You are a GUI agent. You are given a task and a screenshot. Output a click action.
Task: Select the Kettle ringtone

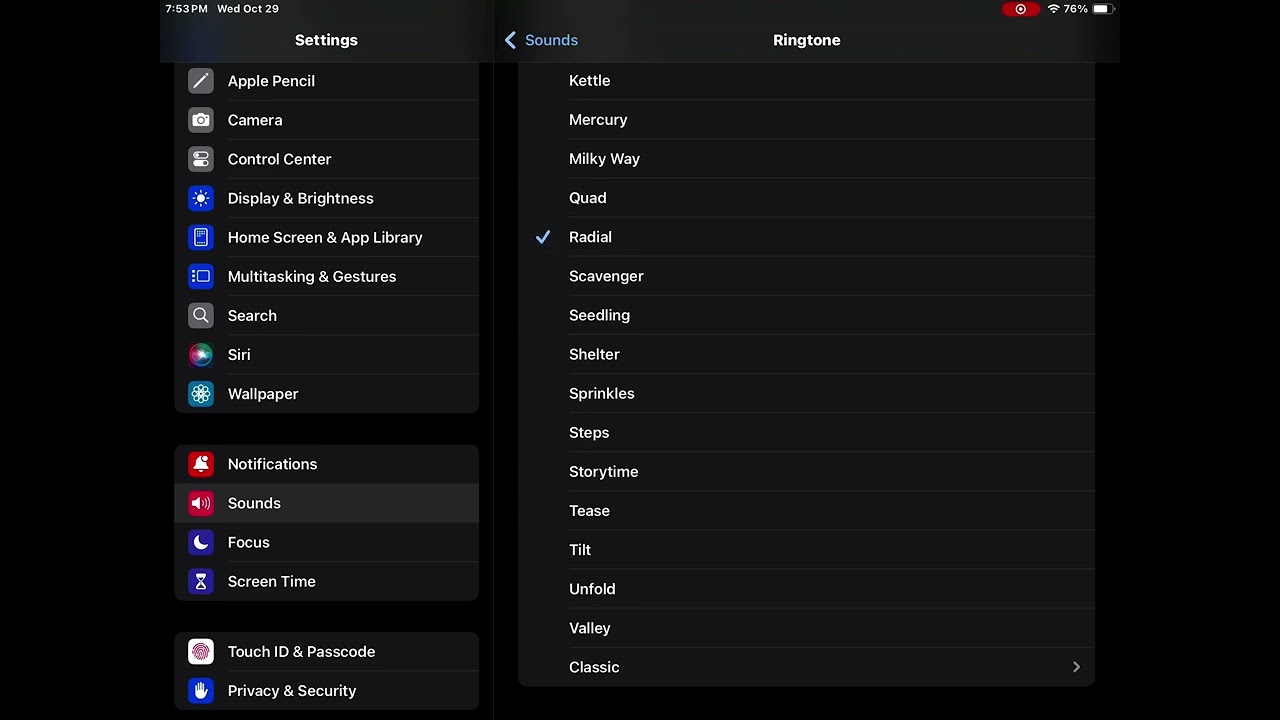point(806,81)
